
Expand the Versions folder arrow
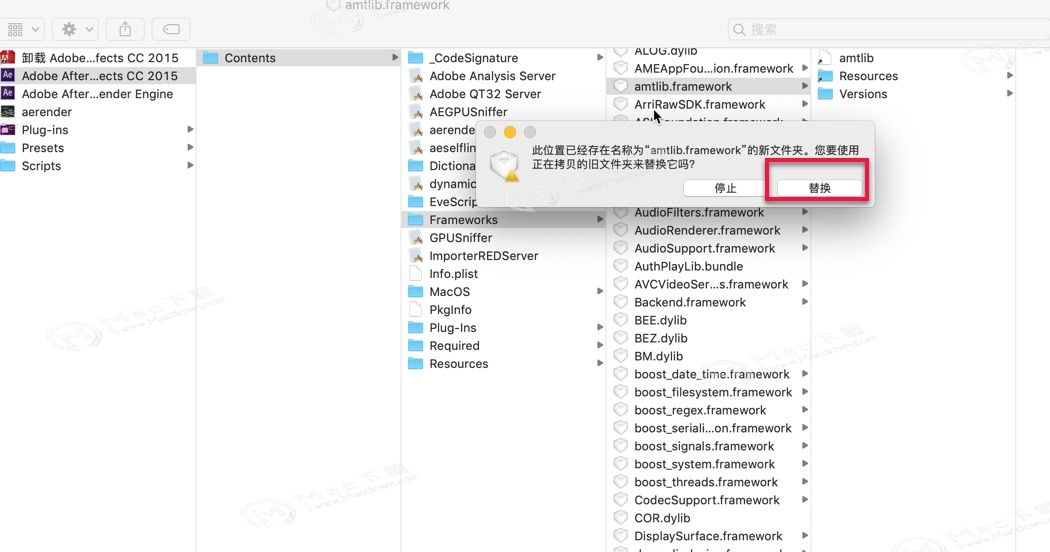click(1010, 94)
